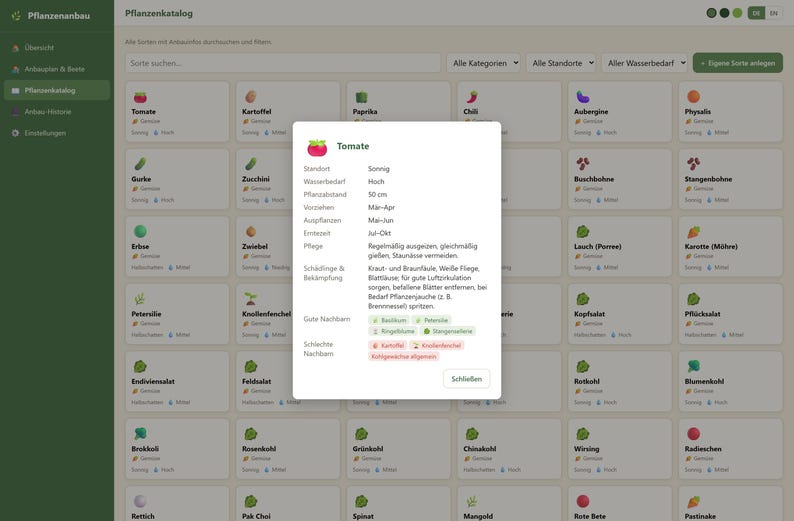Open the Mangold plant card

[509, 504]
